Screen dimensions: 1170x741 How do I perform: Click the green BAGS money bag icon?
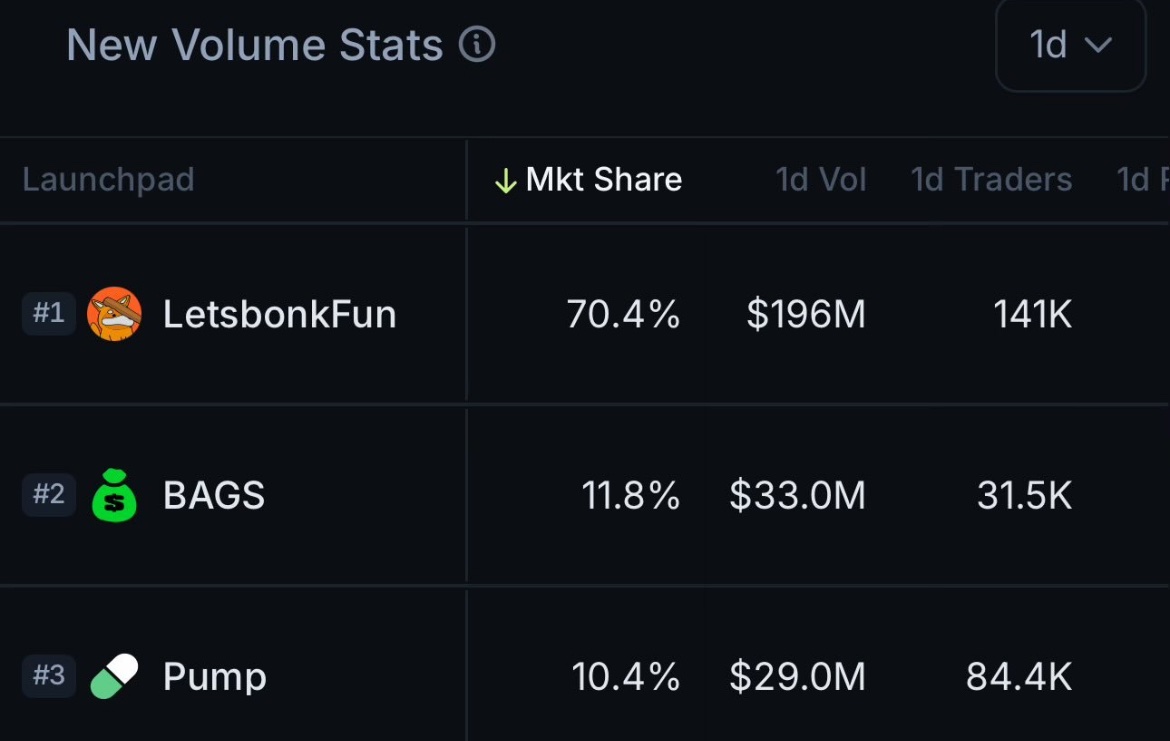[114, 495]
